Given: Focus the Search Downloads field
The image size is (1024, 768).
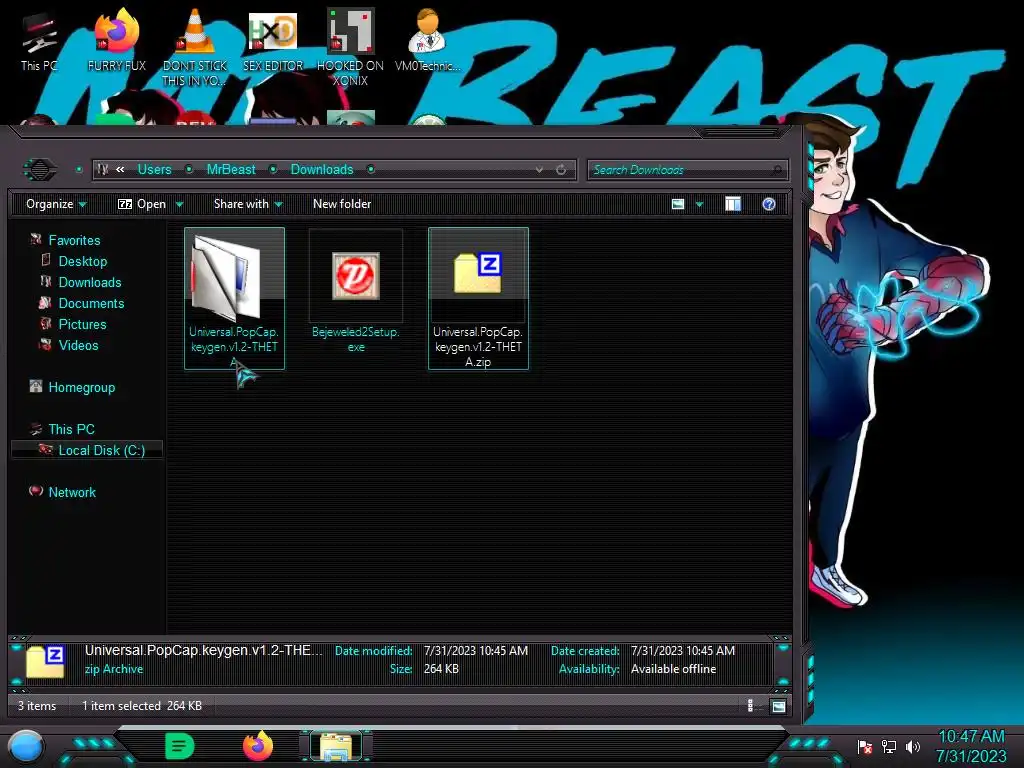Looking at the screenshot, I should pyautogui.click(x=687, y=170).
